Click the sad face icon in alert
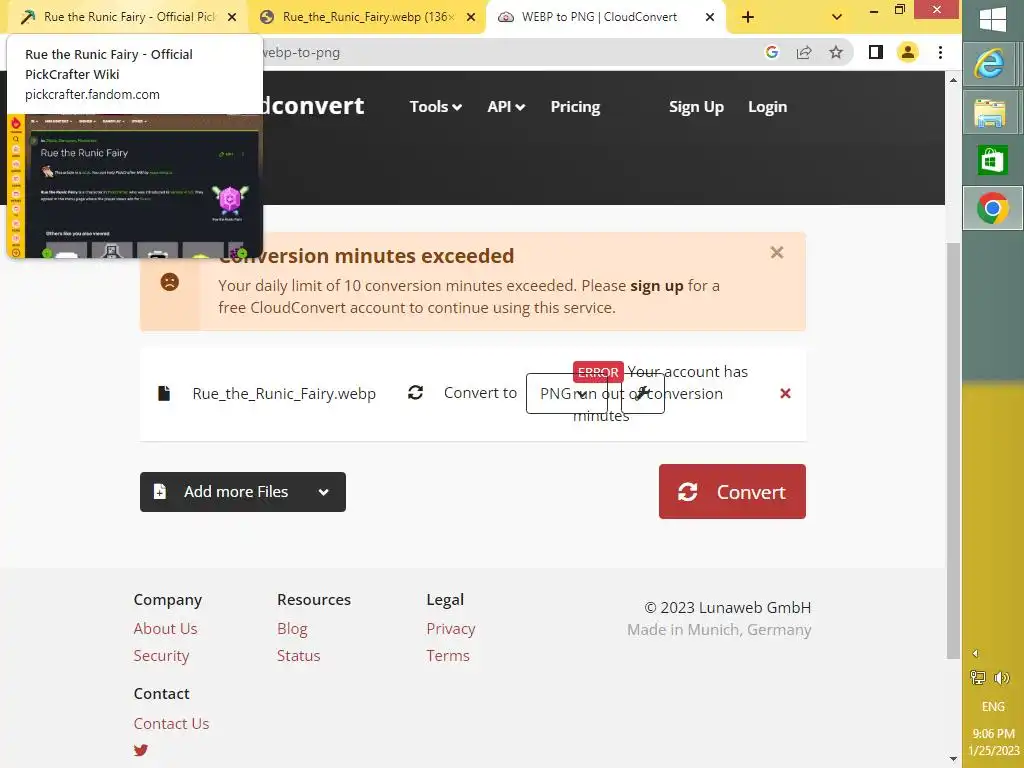Image resolution: width=1024 pixels, height=768 pixels. point(170,282)
